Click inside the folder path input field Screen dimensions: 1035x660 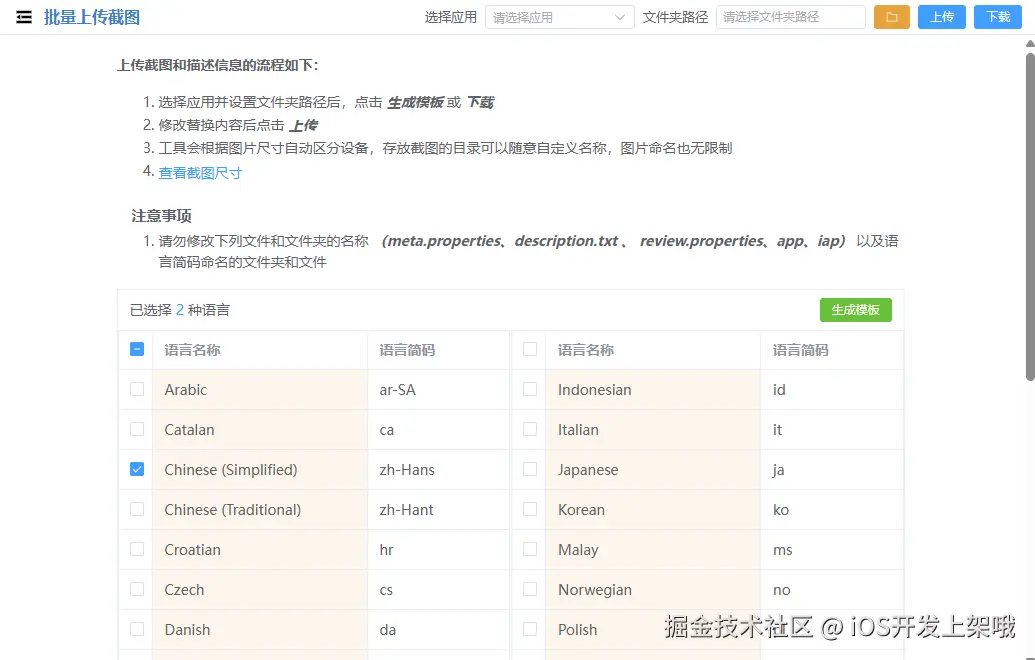click(790, 16)
